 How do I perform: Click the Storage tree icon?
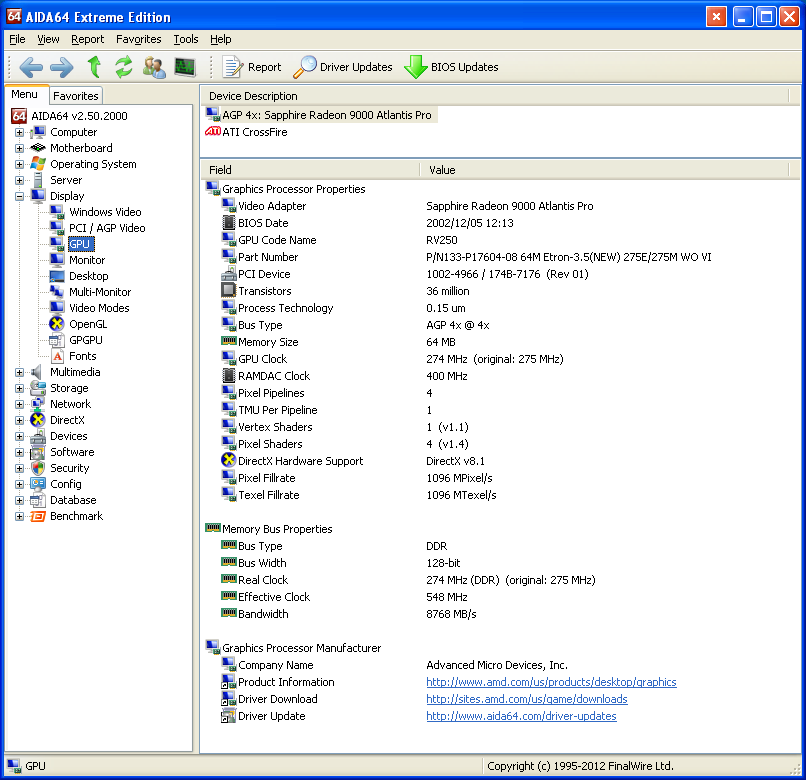click(38, 388)
